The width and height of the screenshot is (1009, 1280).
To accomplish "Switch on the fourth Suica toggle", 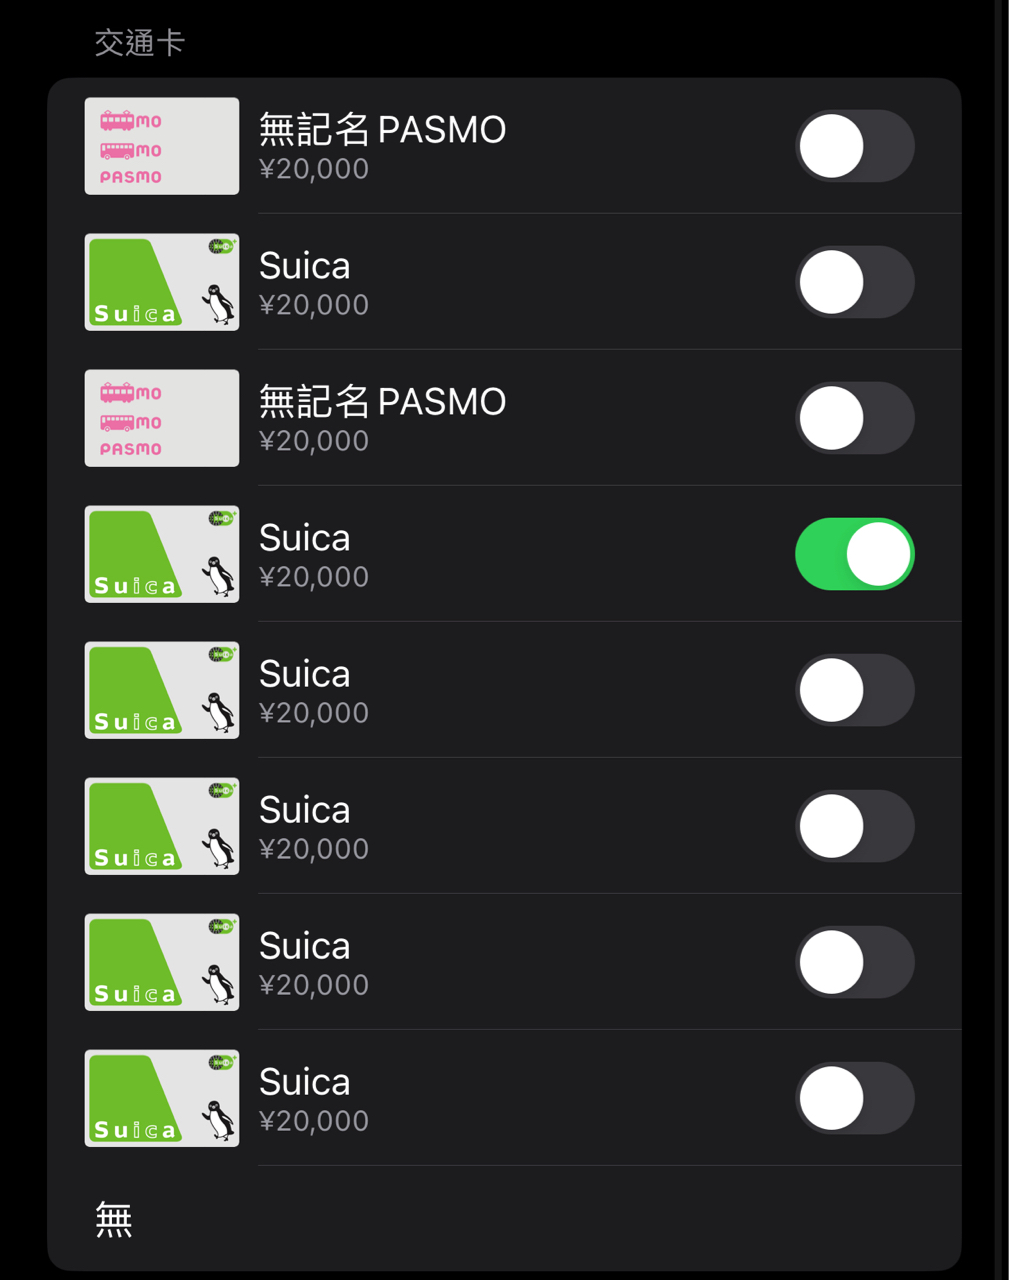I will coord(855,826).
